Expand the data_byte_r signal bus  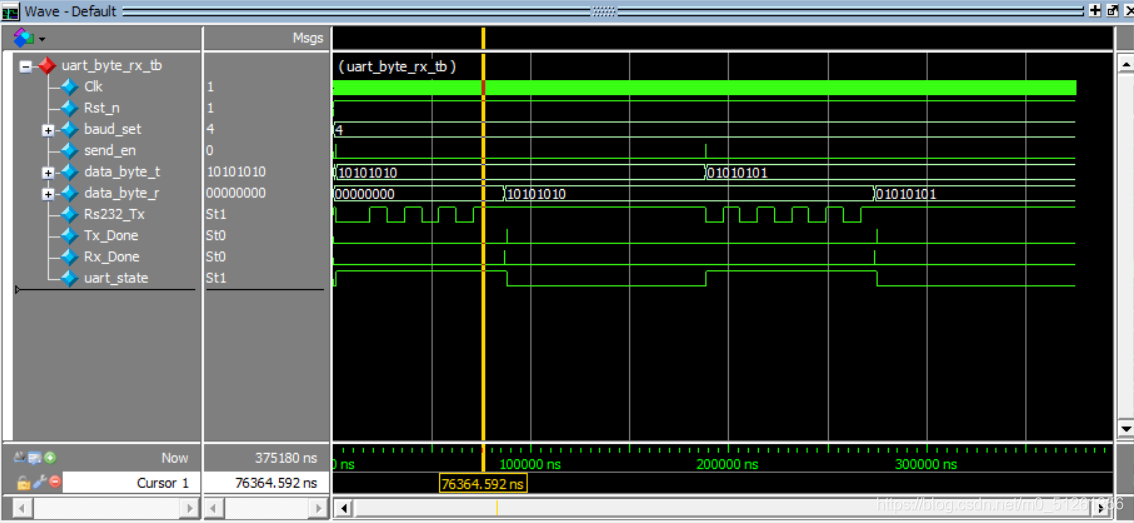tap(48, 194)
